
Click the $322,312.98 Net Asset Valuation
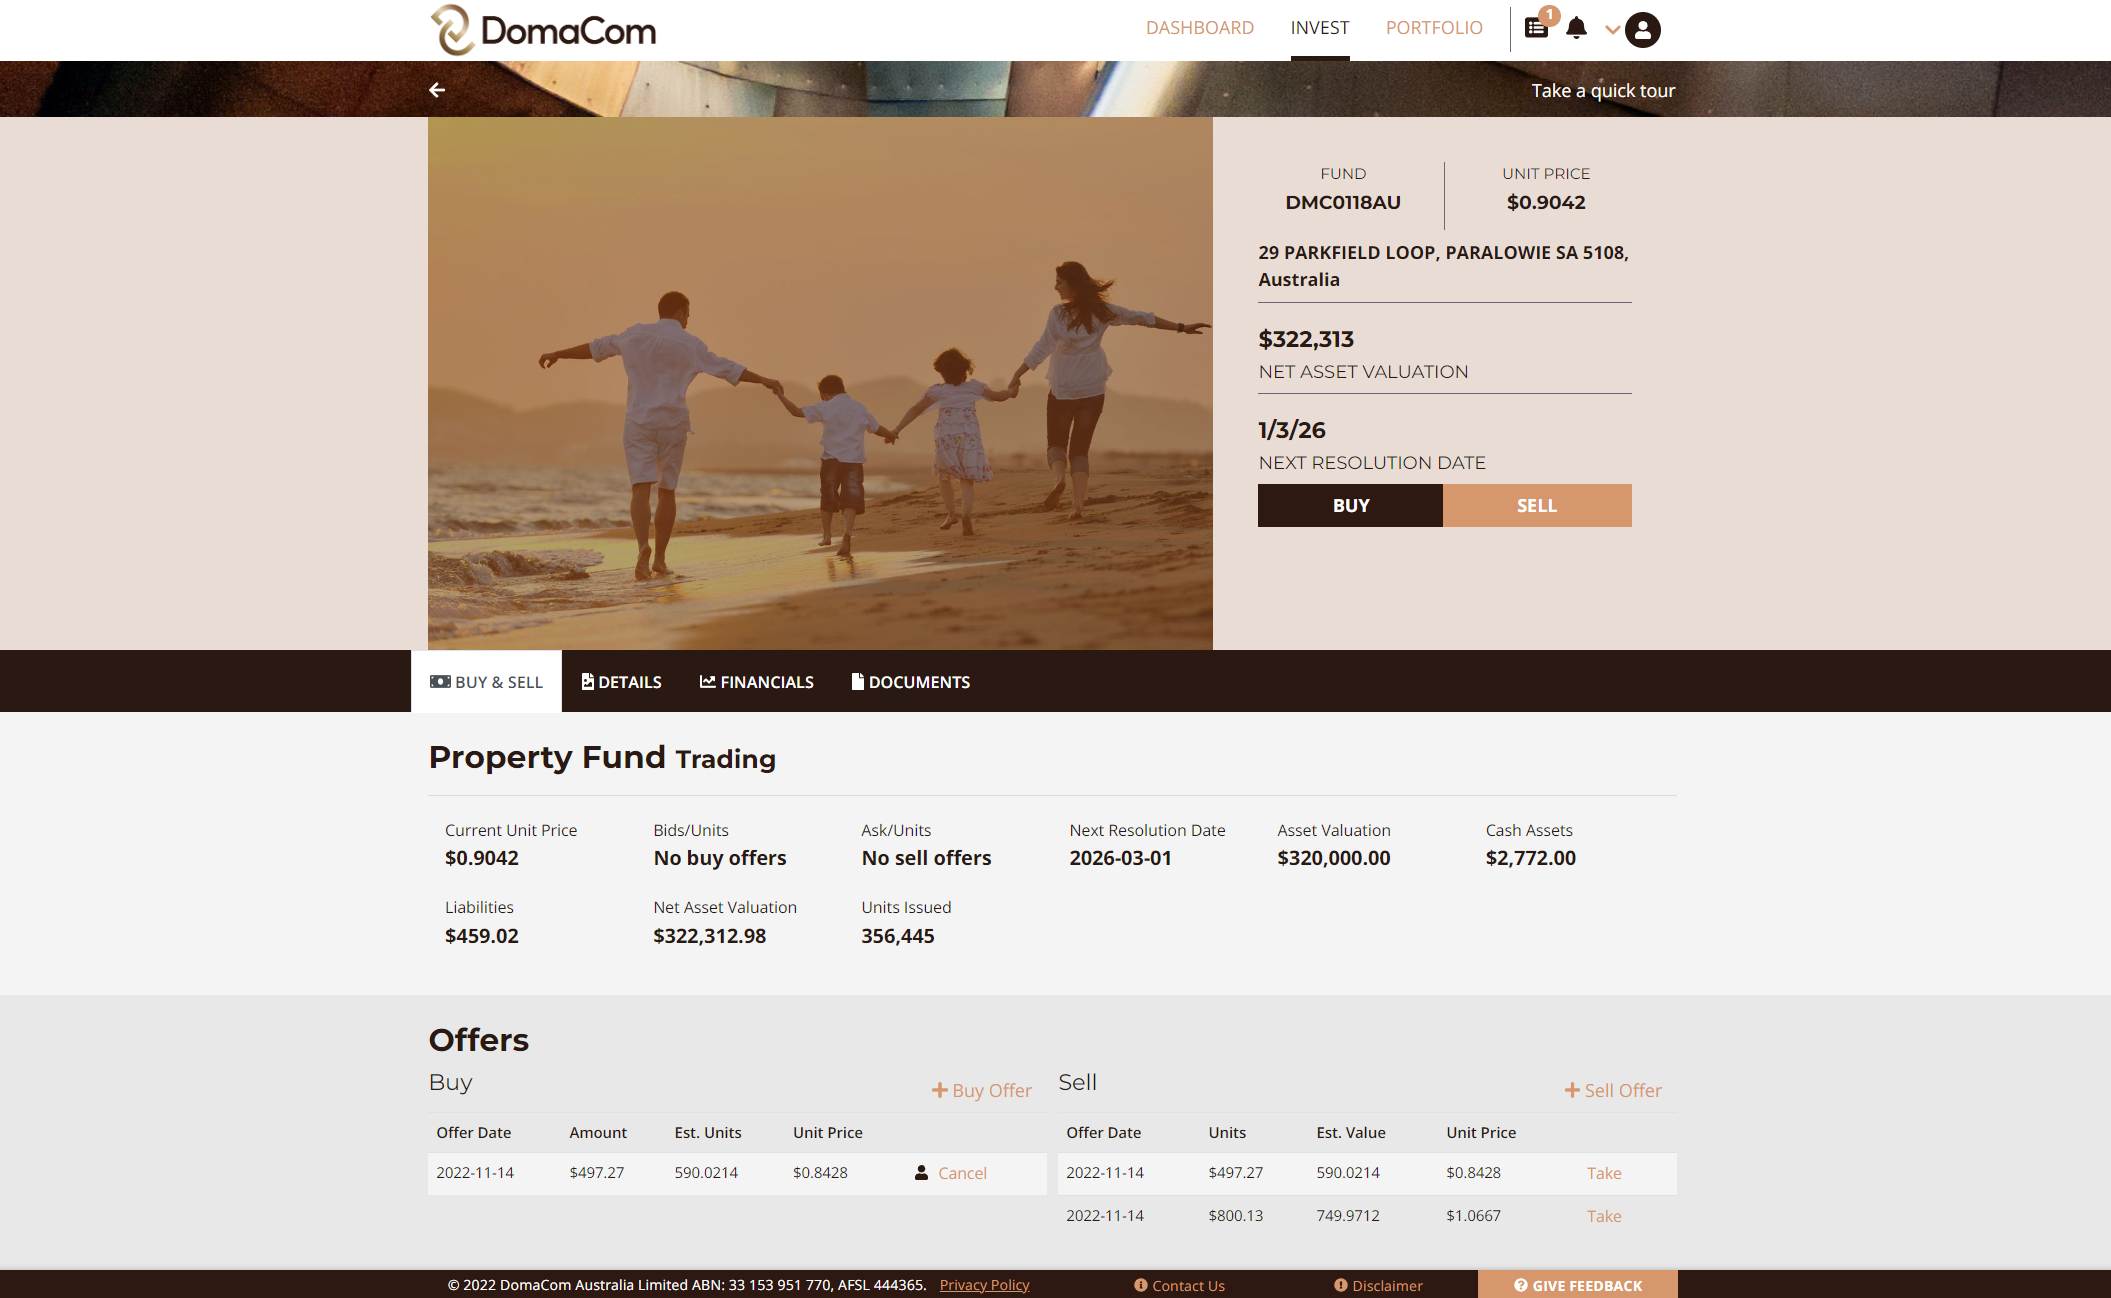710,936
